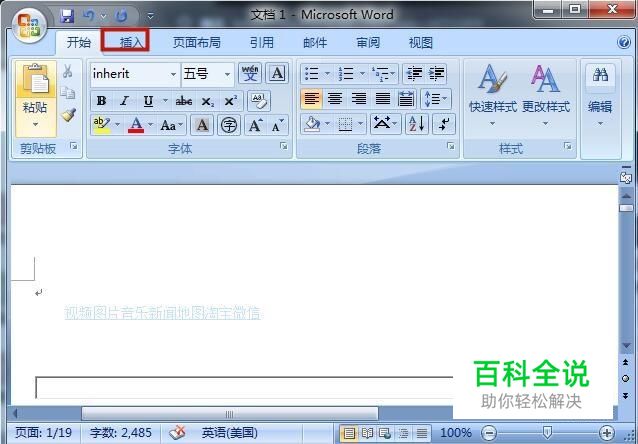Center align the text

click(x=335, y=99)
